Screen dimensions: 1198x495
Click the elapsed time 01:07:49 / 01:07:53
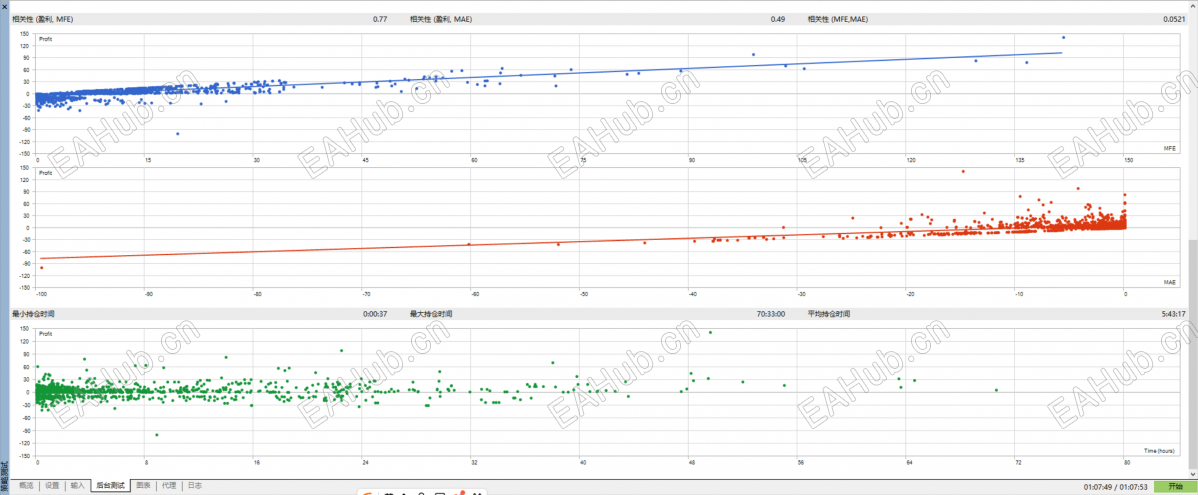pyautogui.click(x=1115, y=487)
